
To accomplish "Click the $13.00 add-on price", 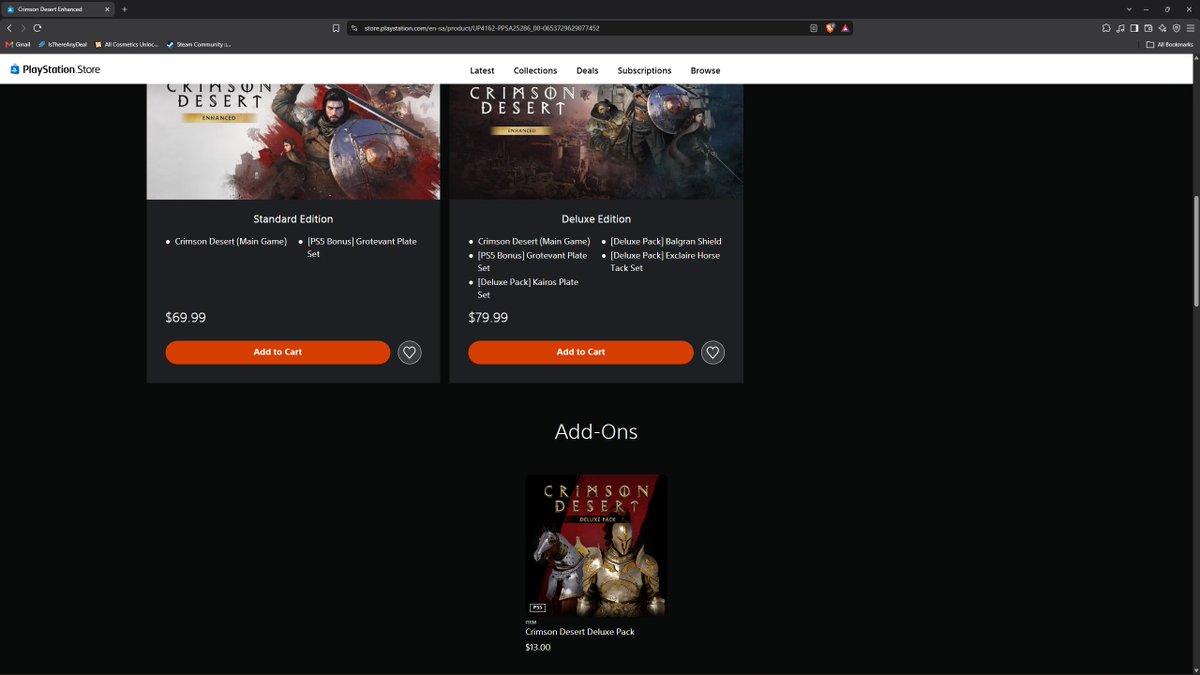I will point(538,647).
